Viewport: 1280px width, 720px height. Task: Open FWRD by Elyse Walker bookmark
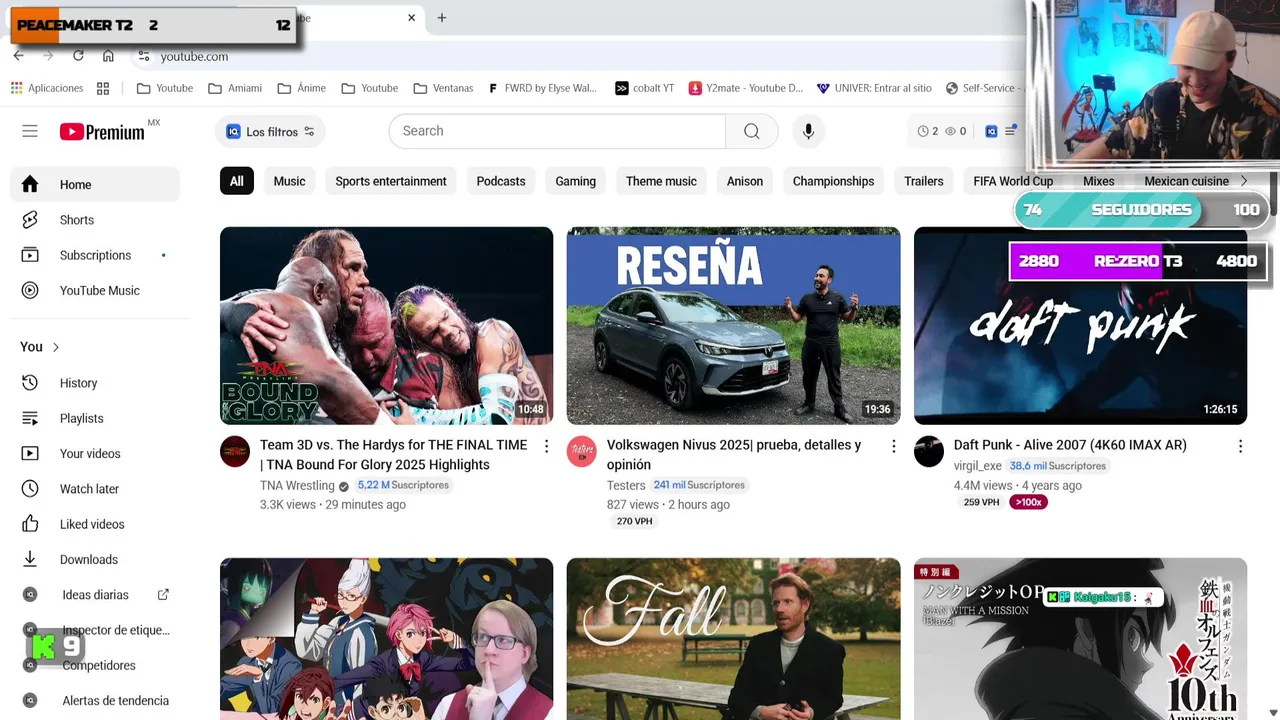click(x=543, y=88)
